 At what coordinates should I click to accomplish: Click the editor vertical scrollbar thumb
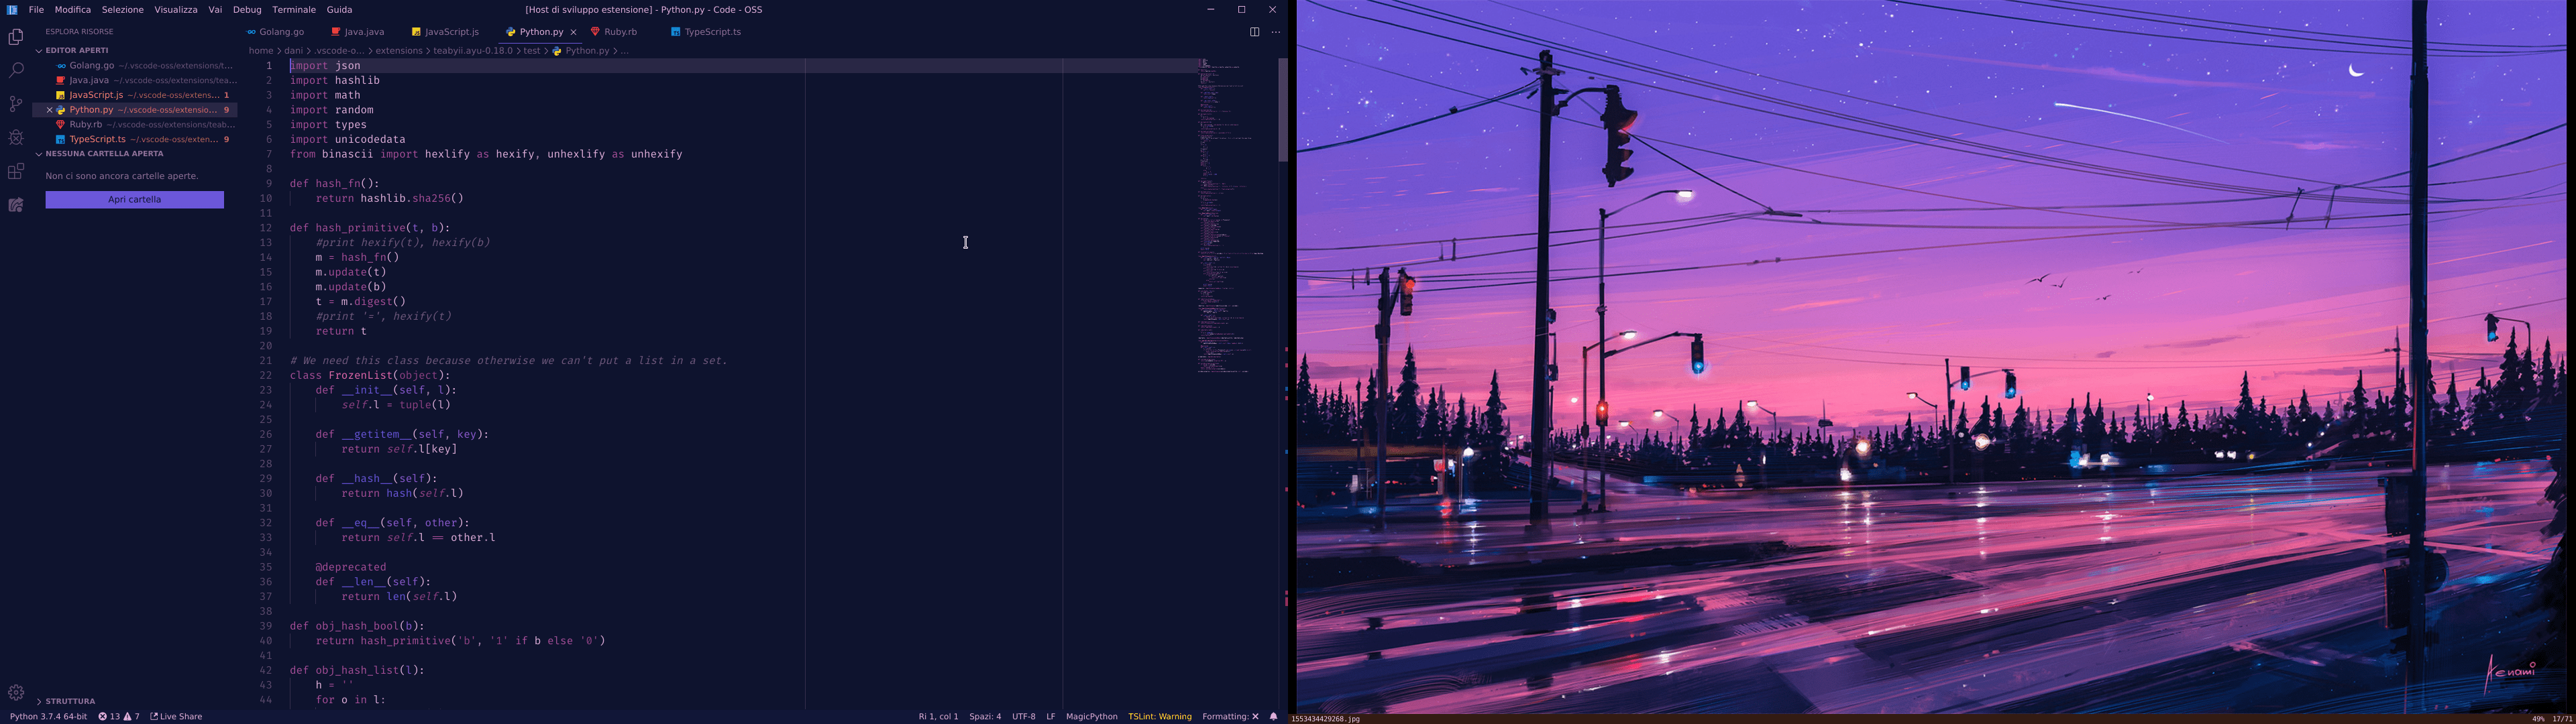[x=1283, y=110]
